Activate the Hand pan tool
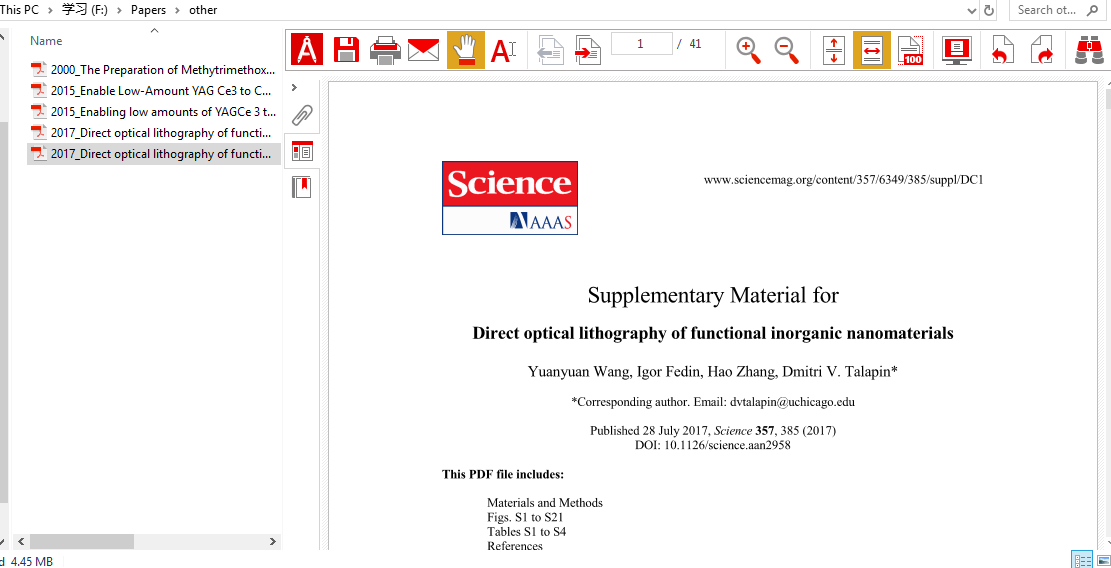Screen dimensions: 1111x568 click(466, 50)
